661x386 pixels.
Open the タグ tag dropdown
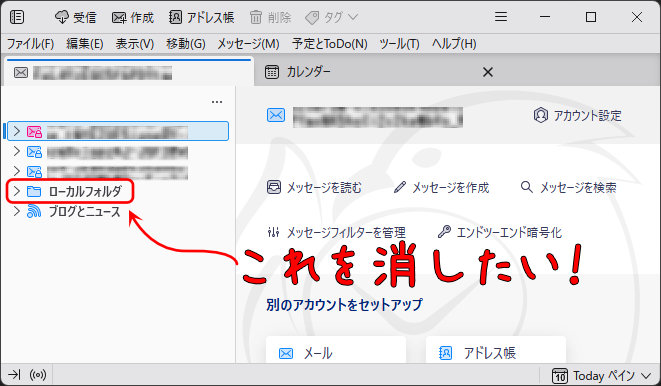pyautogui.click(x=331, y=17)
